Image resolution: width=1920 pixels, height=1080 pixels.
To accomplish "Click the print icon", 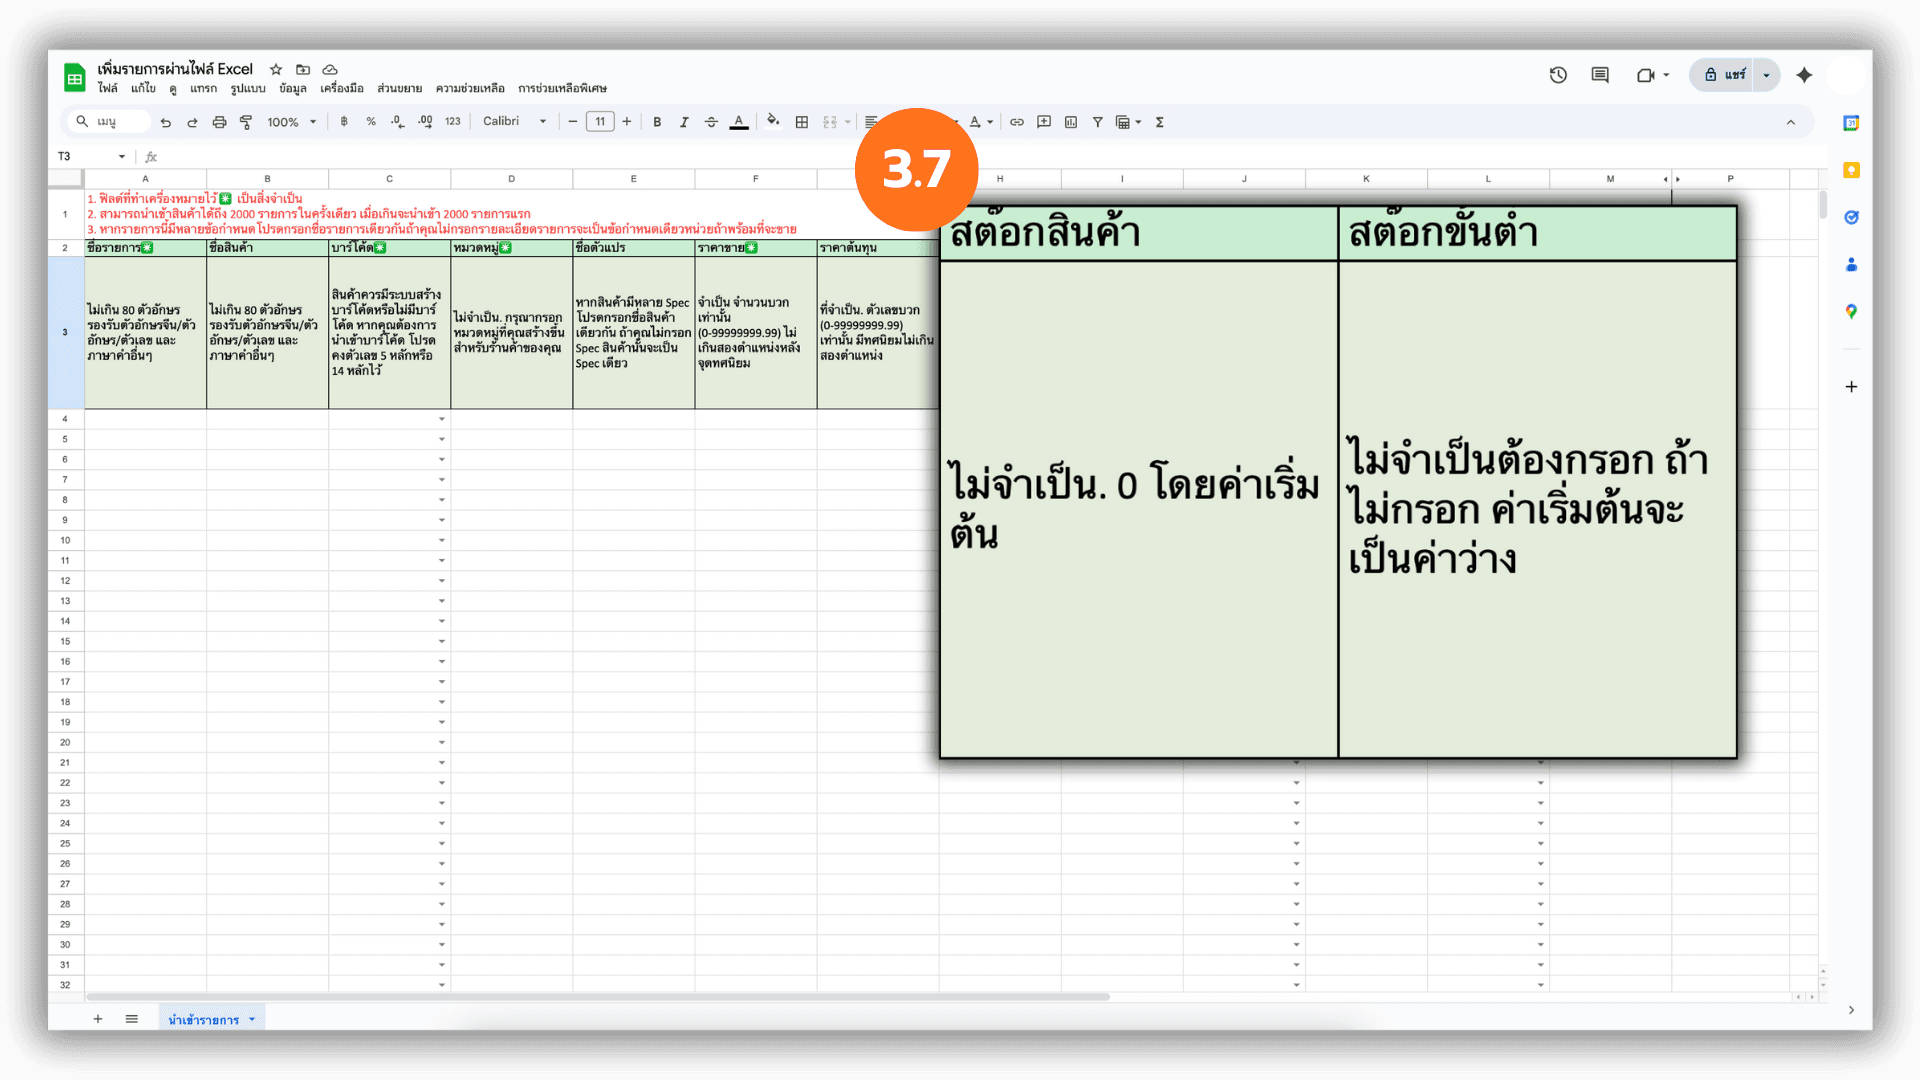I will [219, 122].
